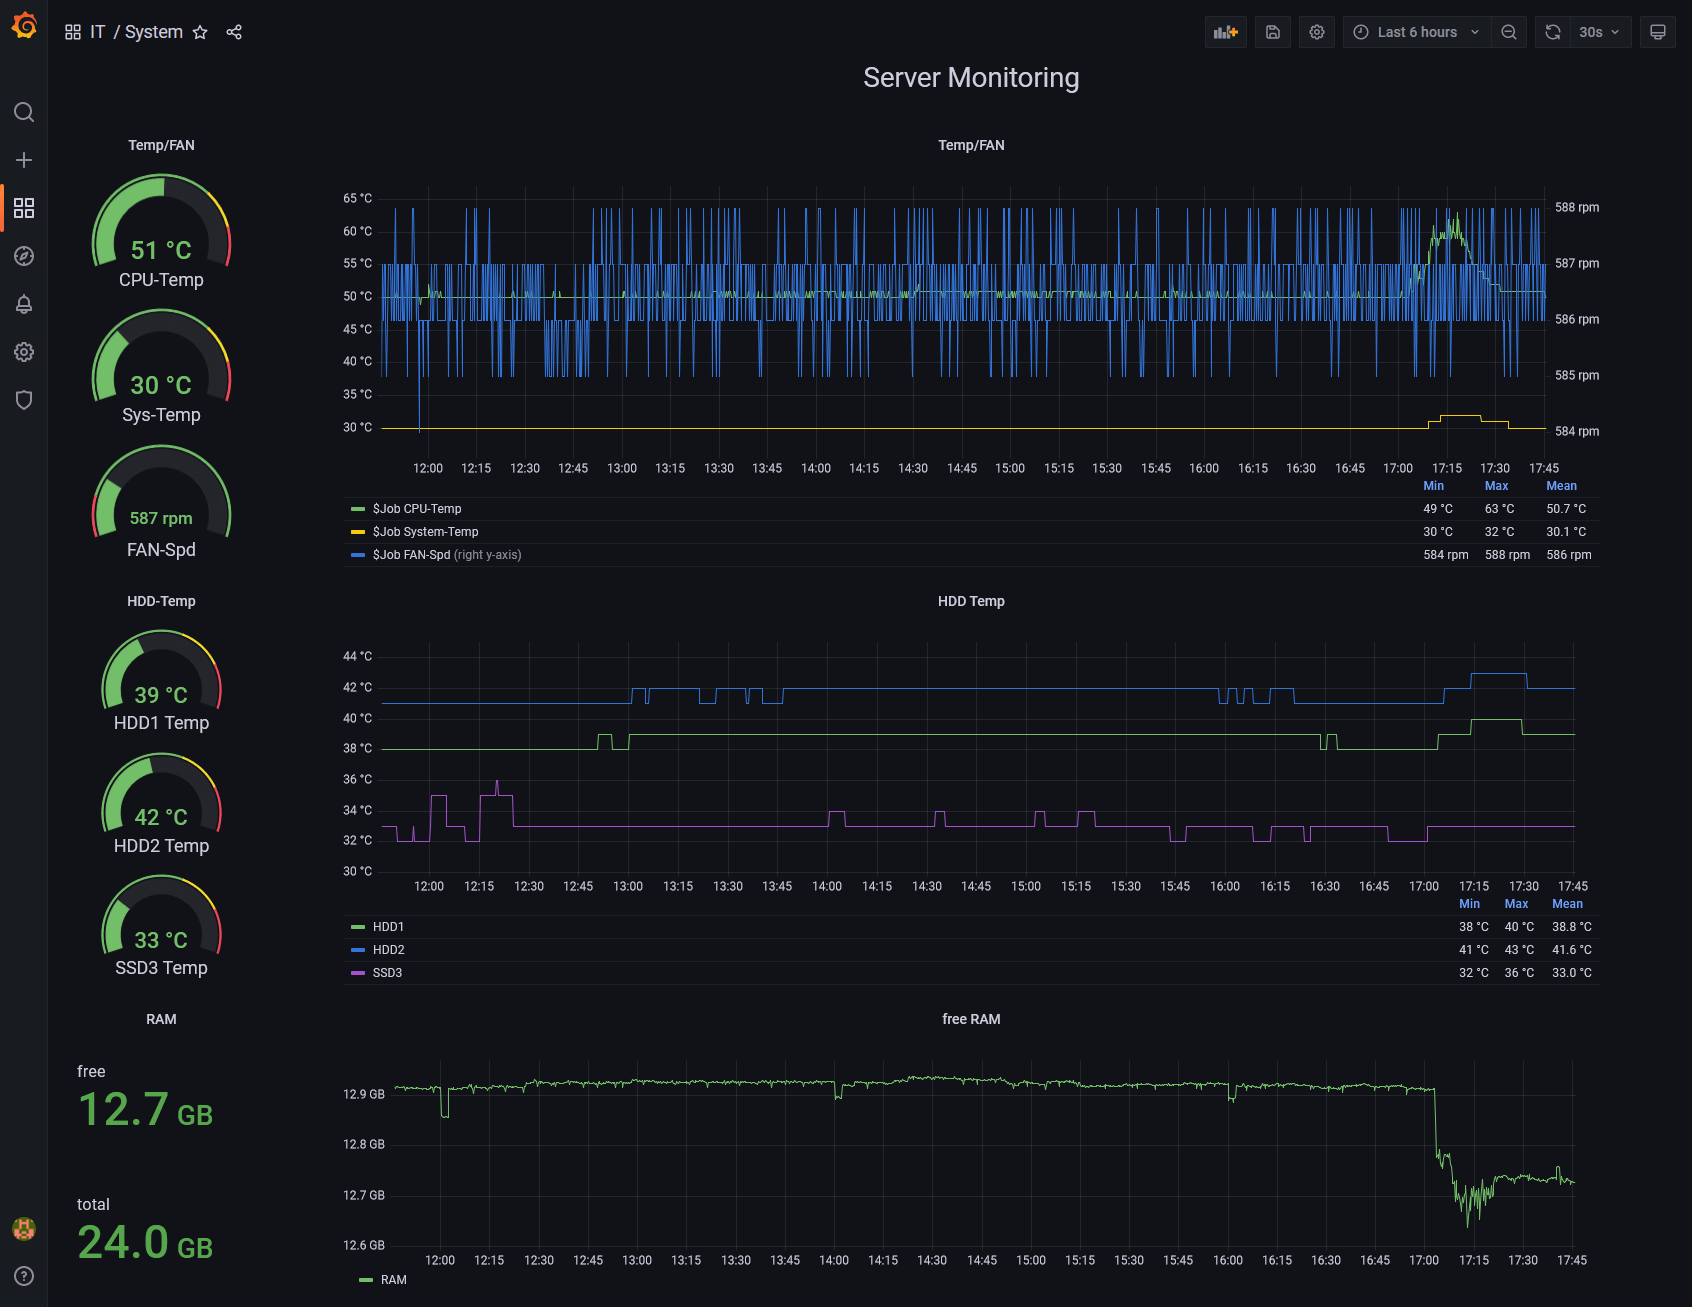Viewport: 1692px width, 1307px height.
Task: Click the Create plus icon in sidebar
Action: [x=24, y=160]
